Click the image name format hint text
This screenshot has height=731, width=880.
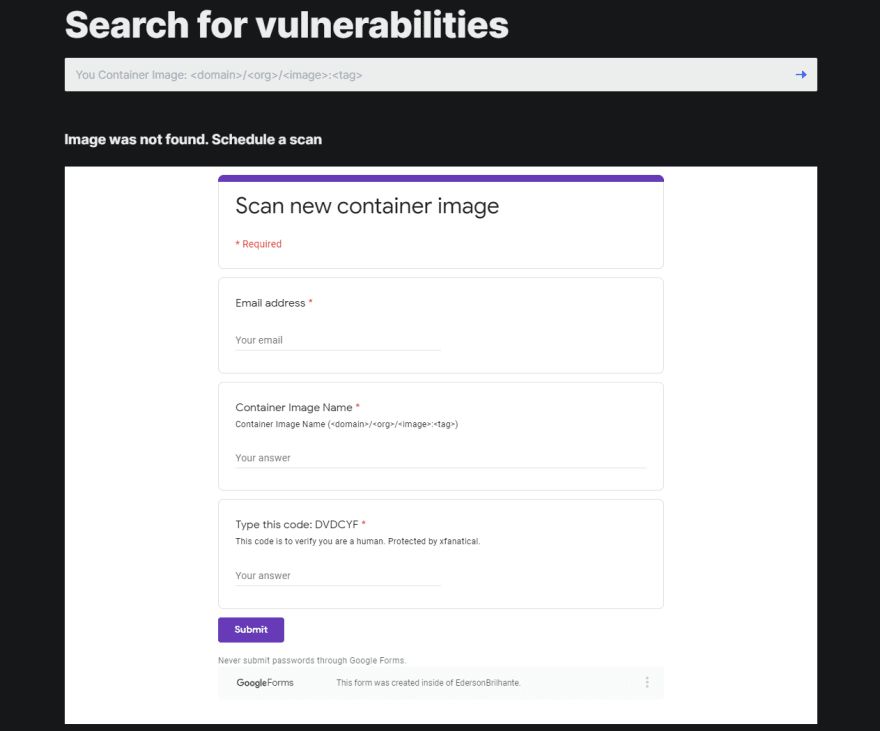(x=346, y=424)
